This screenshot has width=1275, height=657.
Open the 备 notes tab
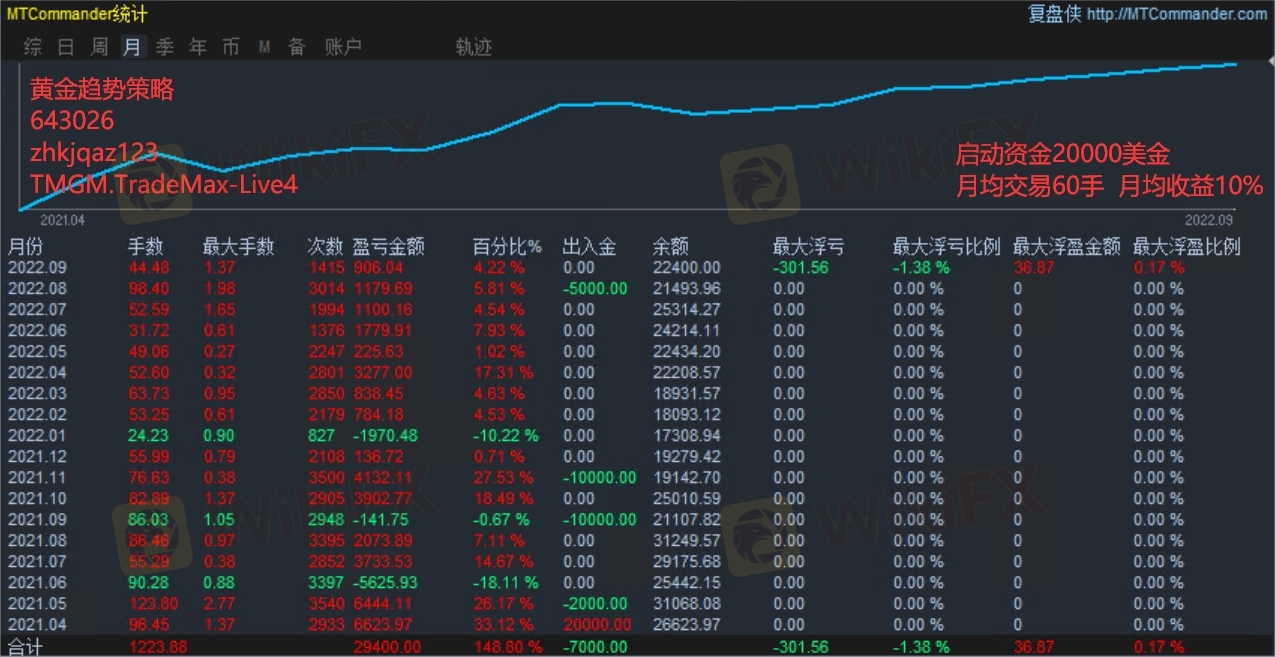(297, 47)
